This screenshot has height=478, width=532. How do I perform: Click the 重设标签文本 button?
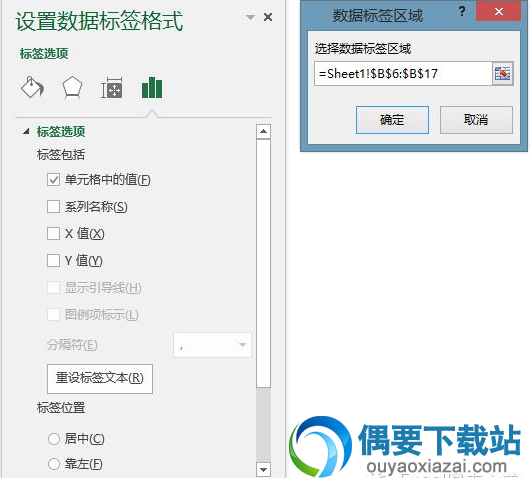coord(100,379)
